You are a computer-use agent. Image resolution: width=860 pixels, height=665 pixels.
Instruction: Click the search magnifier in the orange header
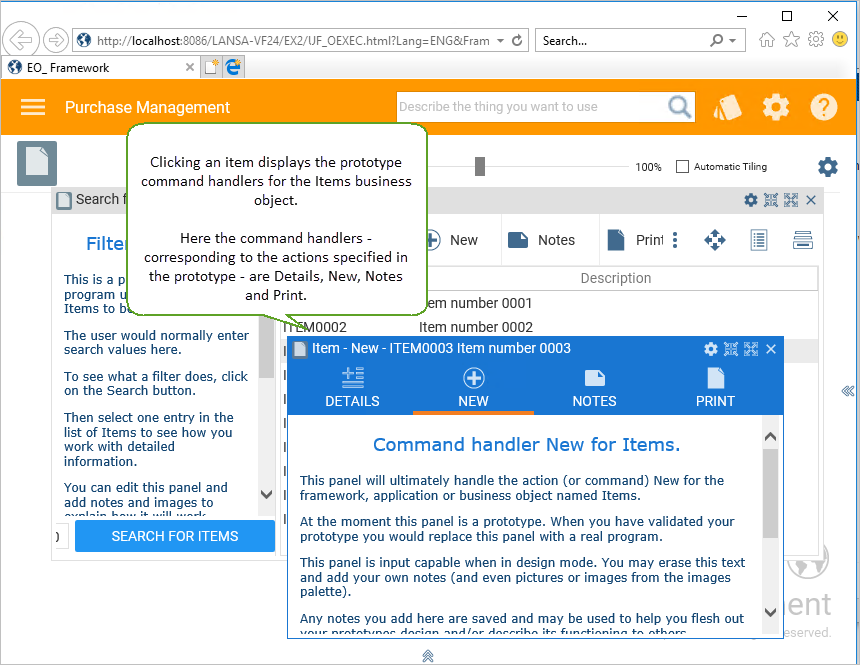pos(679,106)
